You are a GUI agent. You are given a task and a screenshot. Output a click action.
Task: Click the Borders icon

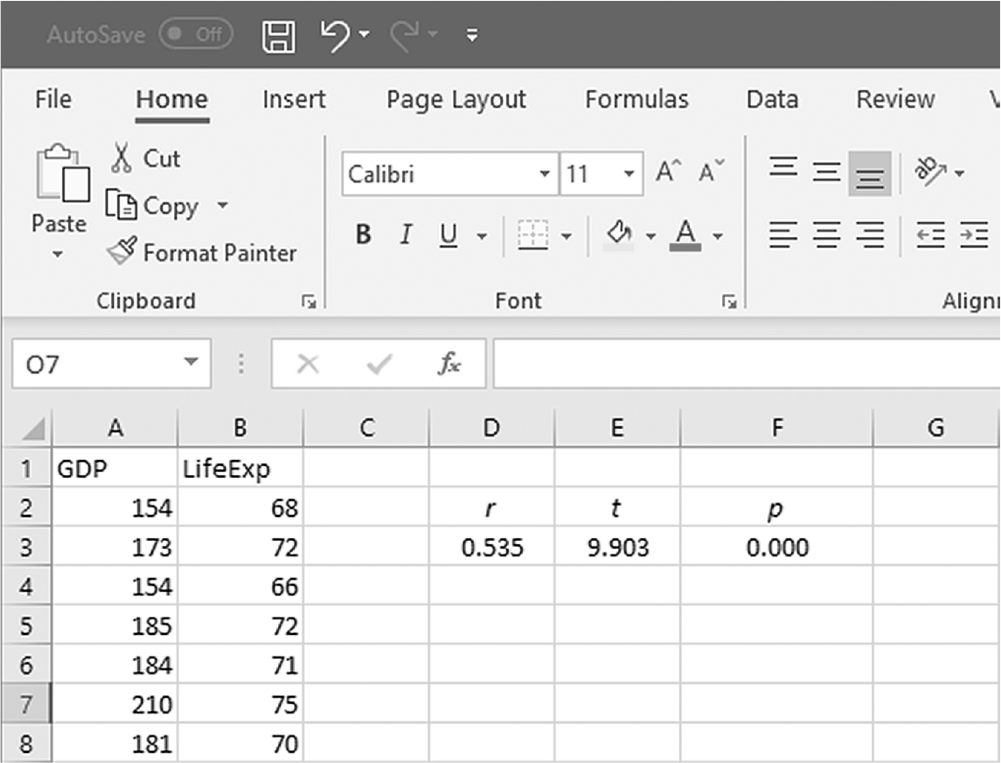click(532, 235)
